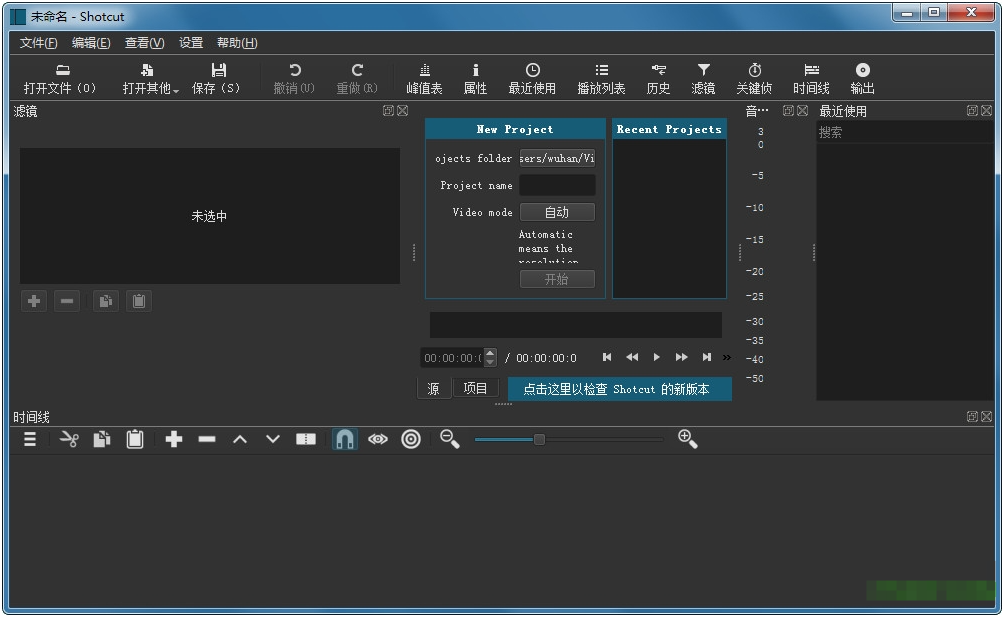This screenshot has height=617, width=1005.
Task: Click the current timecode field
Action: pyautogui.click(x=453, y=358)
